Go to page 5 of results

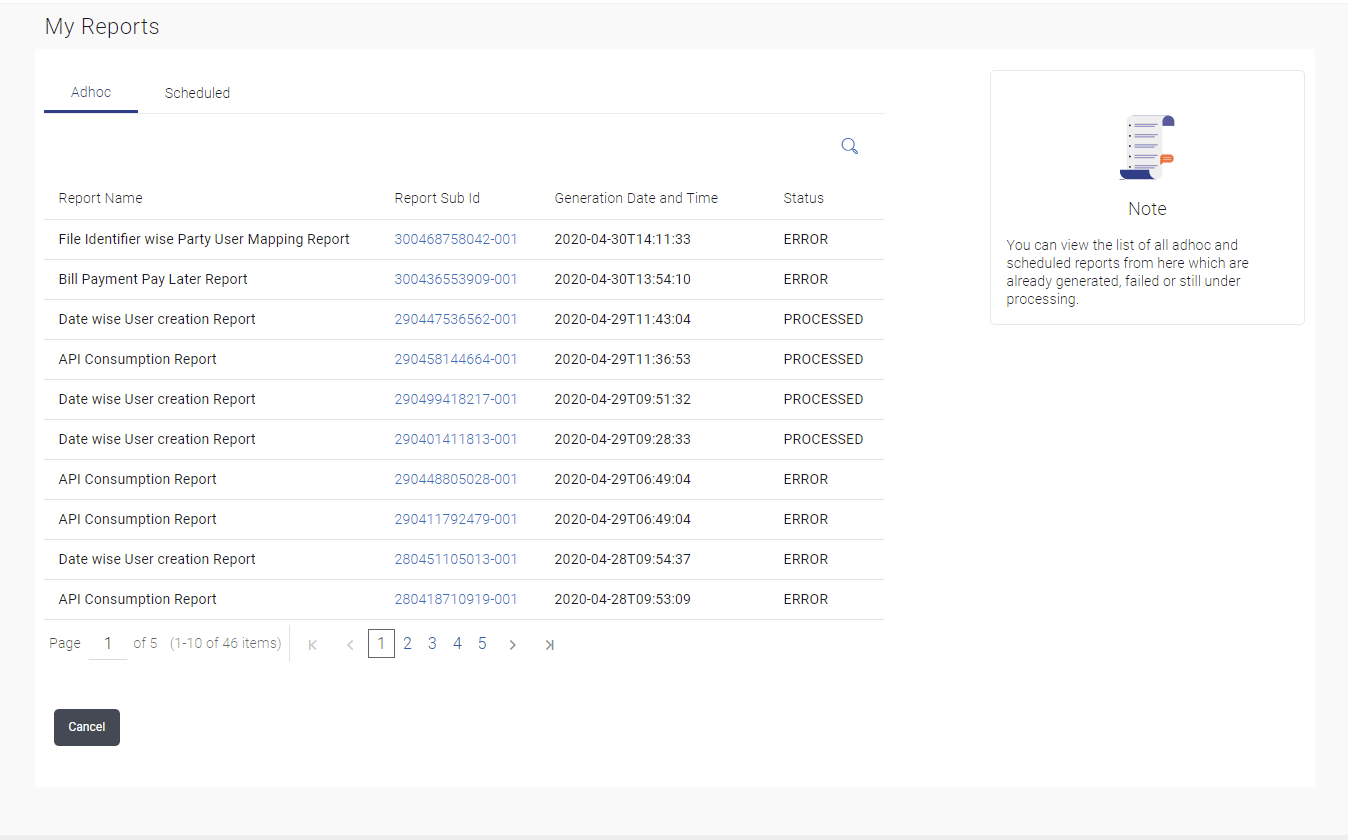coord(482,643)
